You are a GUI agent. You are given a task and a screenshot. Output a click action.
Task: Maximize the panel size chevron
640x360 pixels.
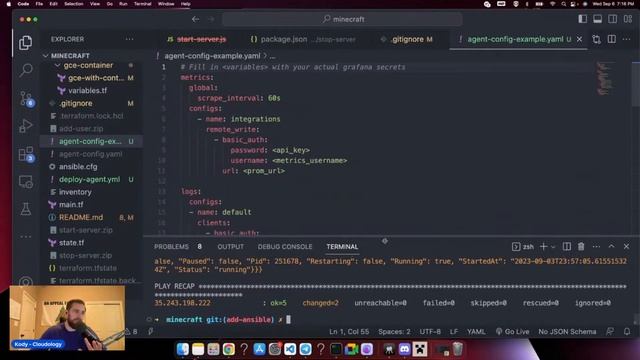click(x=611, y=247)
